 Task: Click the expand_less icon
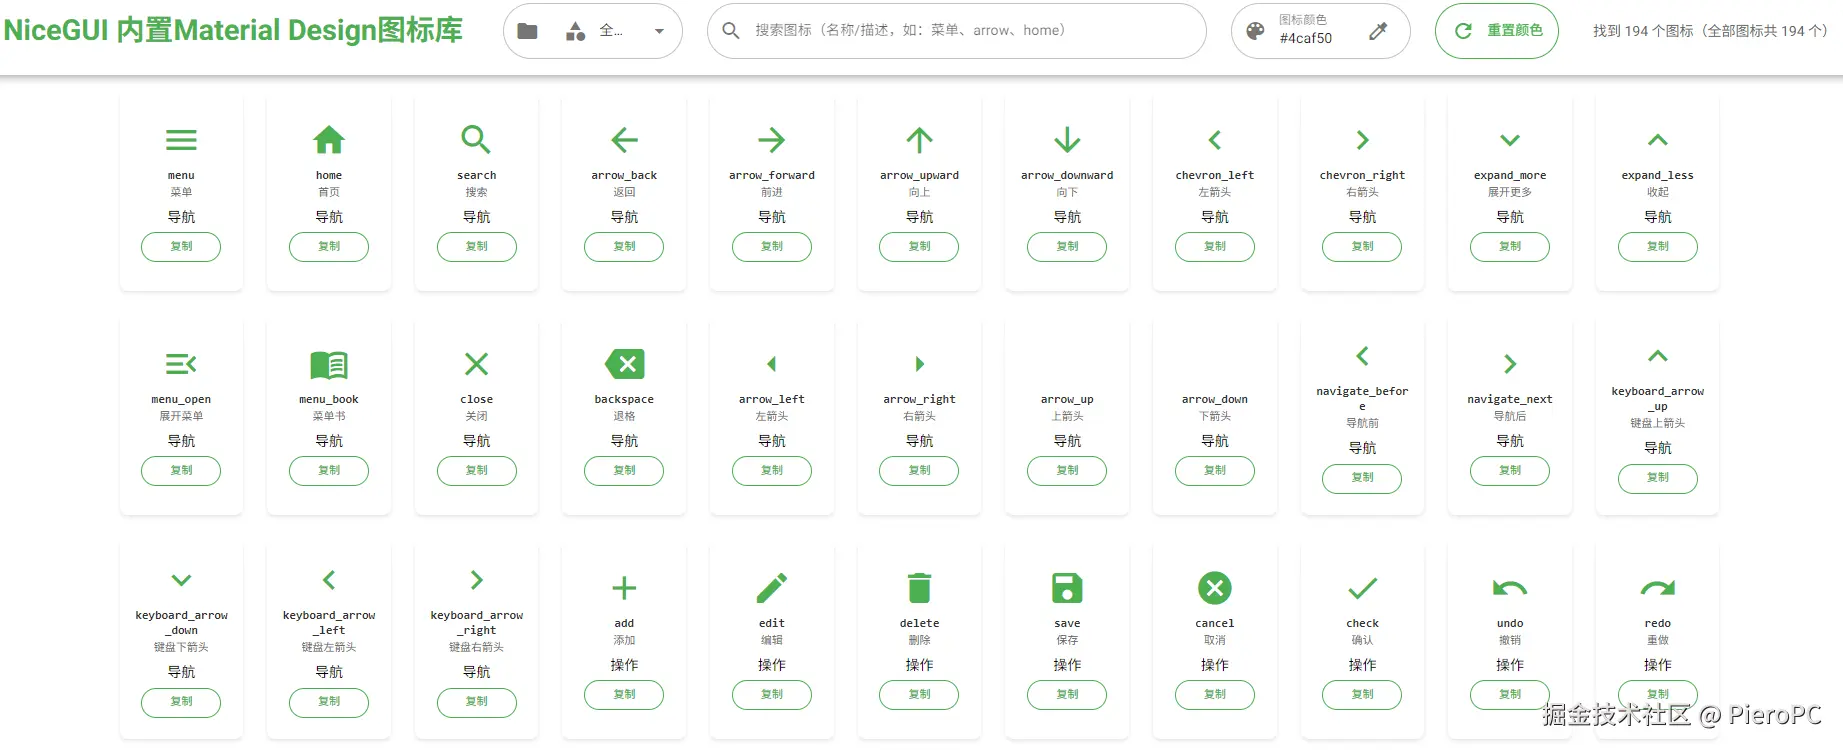point(1658,140)
